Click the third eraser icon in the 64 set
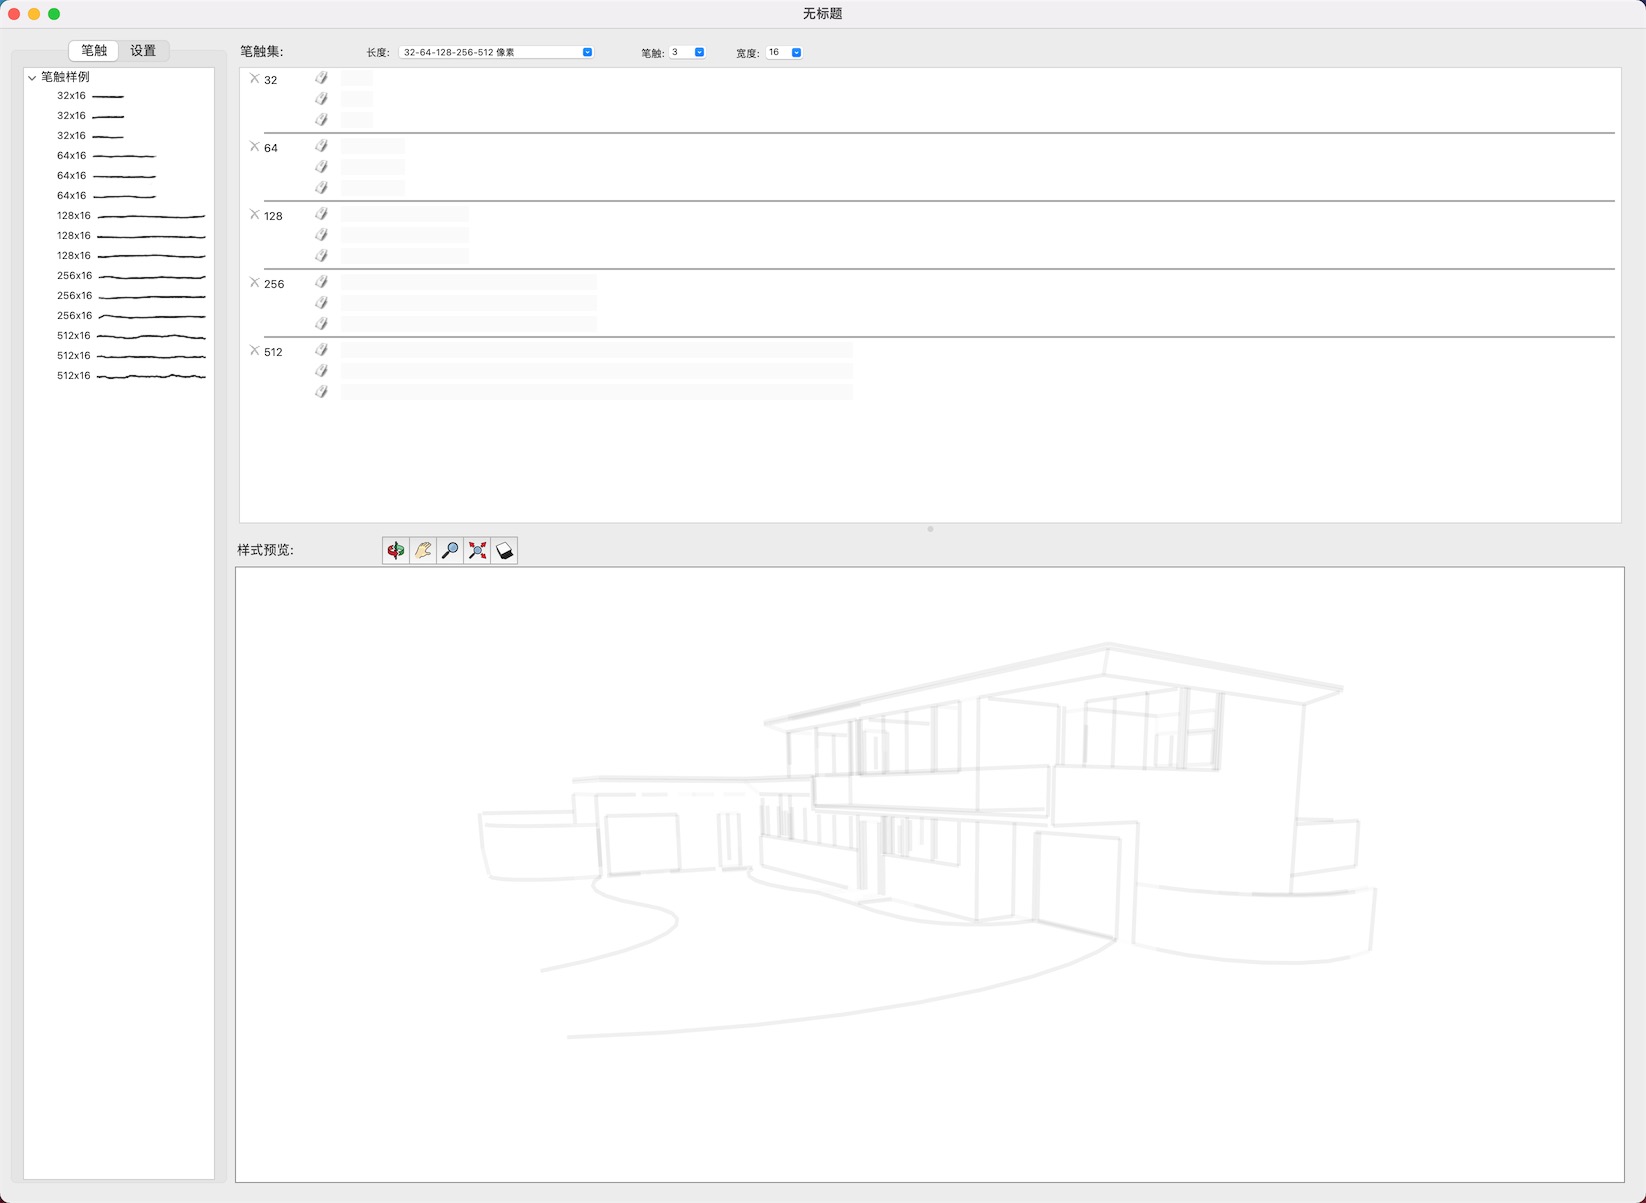The height and width of the screenshot is (1203, 1646). pyautogui.click(x=321, y=187)
